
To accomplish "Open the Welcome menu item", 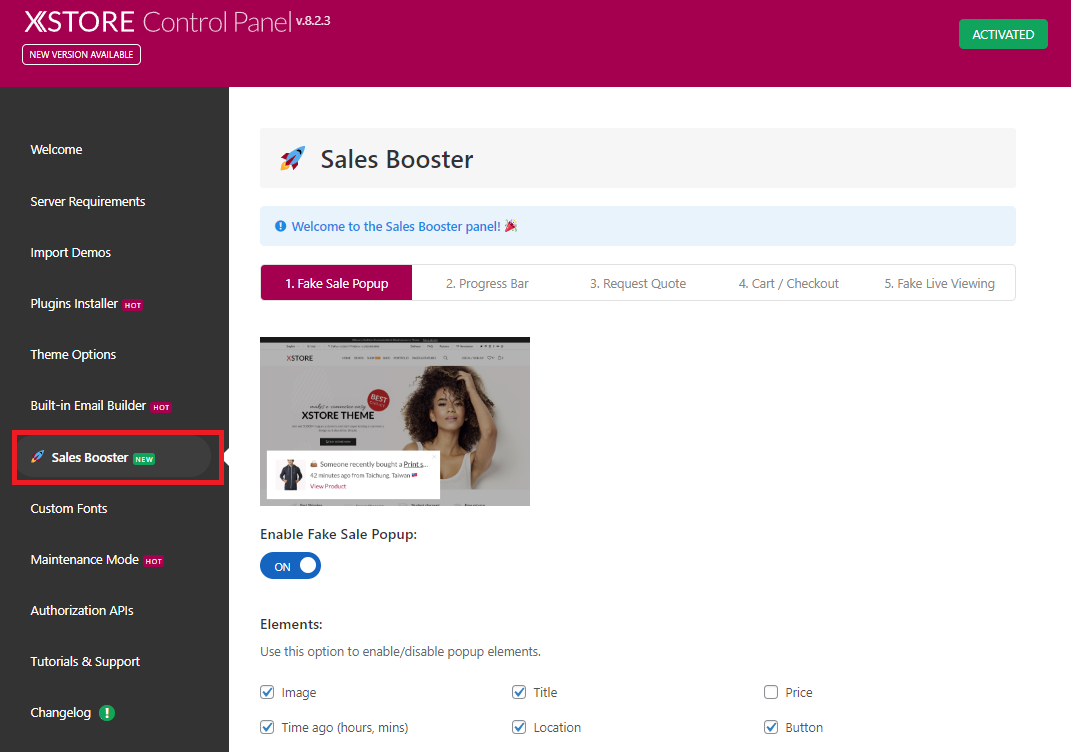I will coord(56,150).
